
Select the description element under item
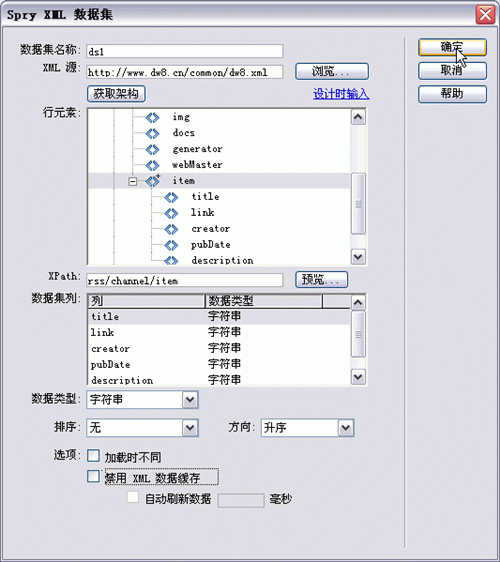coord(222,260)
